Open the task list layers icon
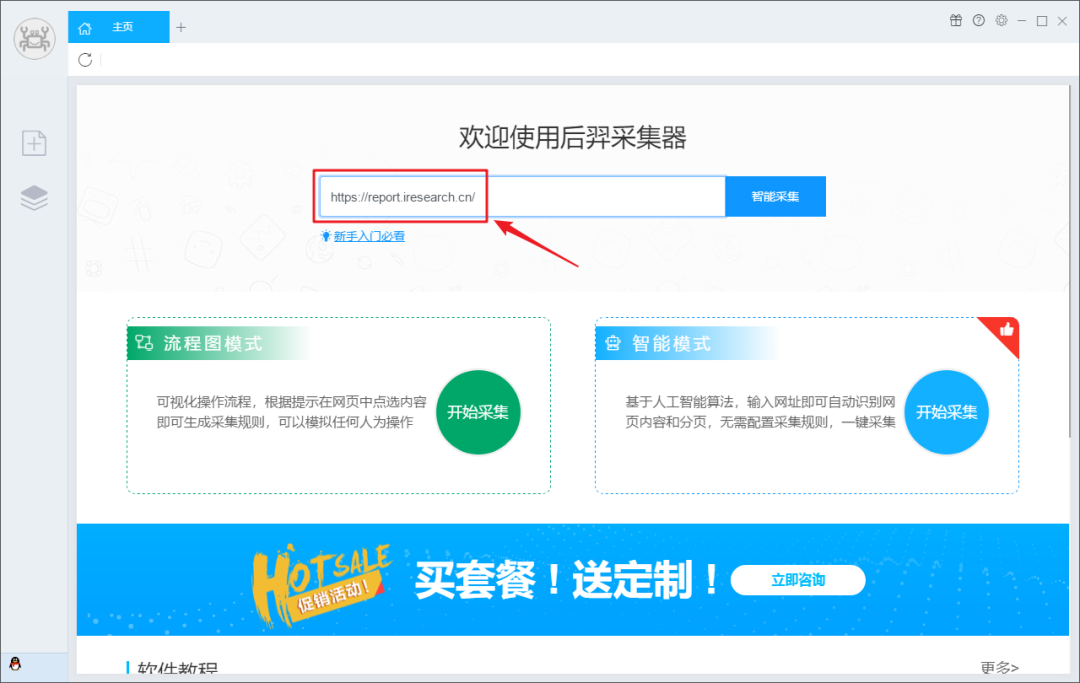Viewport: 1080px width, 683px height. (34, 198)
